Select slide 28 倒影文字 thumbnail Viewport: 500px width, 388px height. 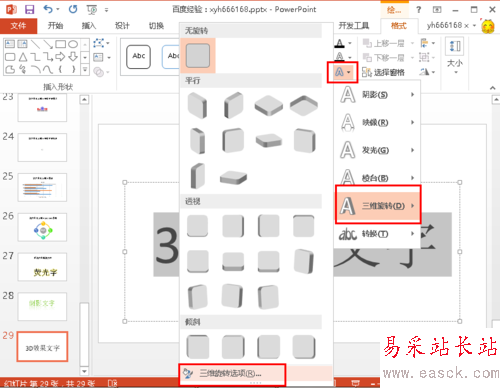(x=42, y=307)
